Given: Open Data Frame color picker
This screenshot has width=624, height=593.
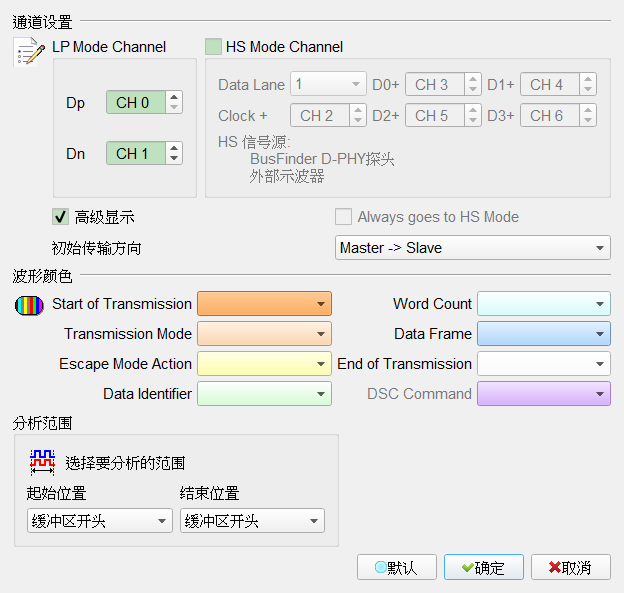Looking at the screenshot, I should click(544, 334).
